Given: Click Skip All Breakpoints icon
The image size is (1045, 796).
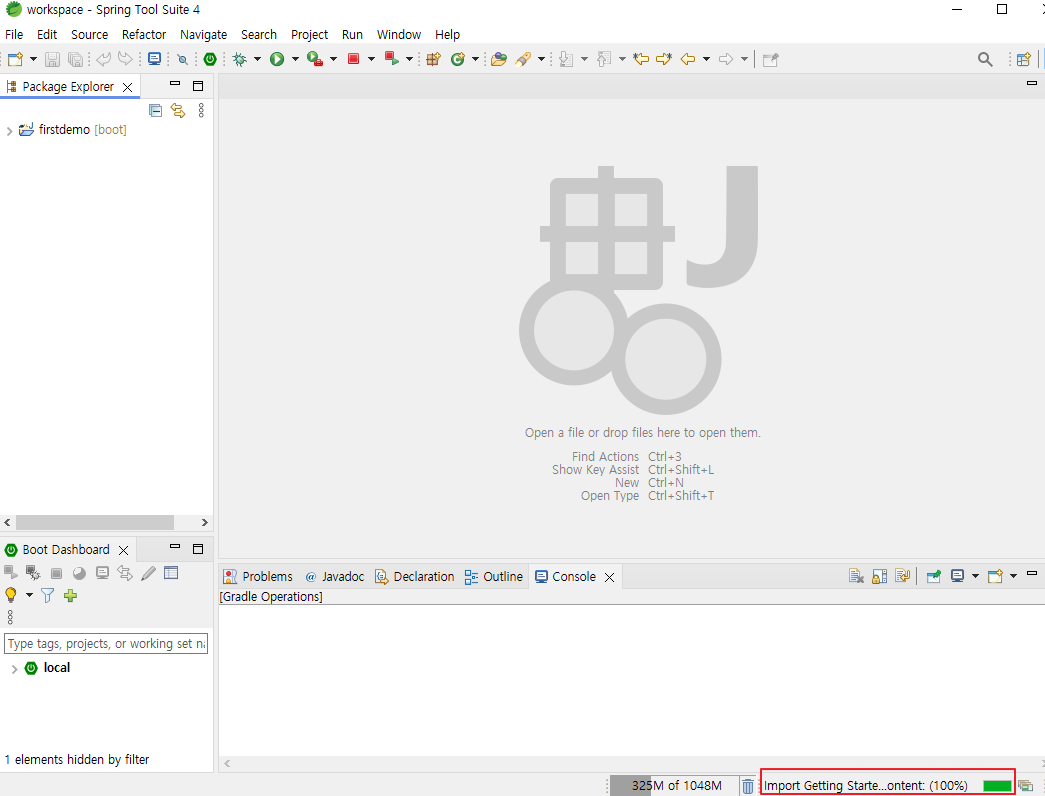Looking at the screenshot, I should [x=183, y=59].
